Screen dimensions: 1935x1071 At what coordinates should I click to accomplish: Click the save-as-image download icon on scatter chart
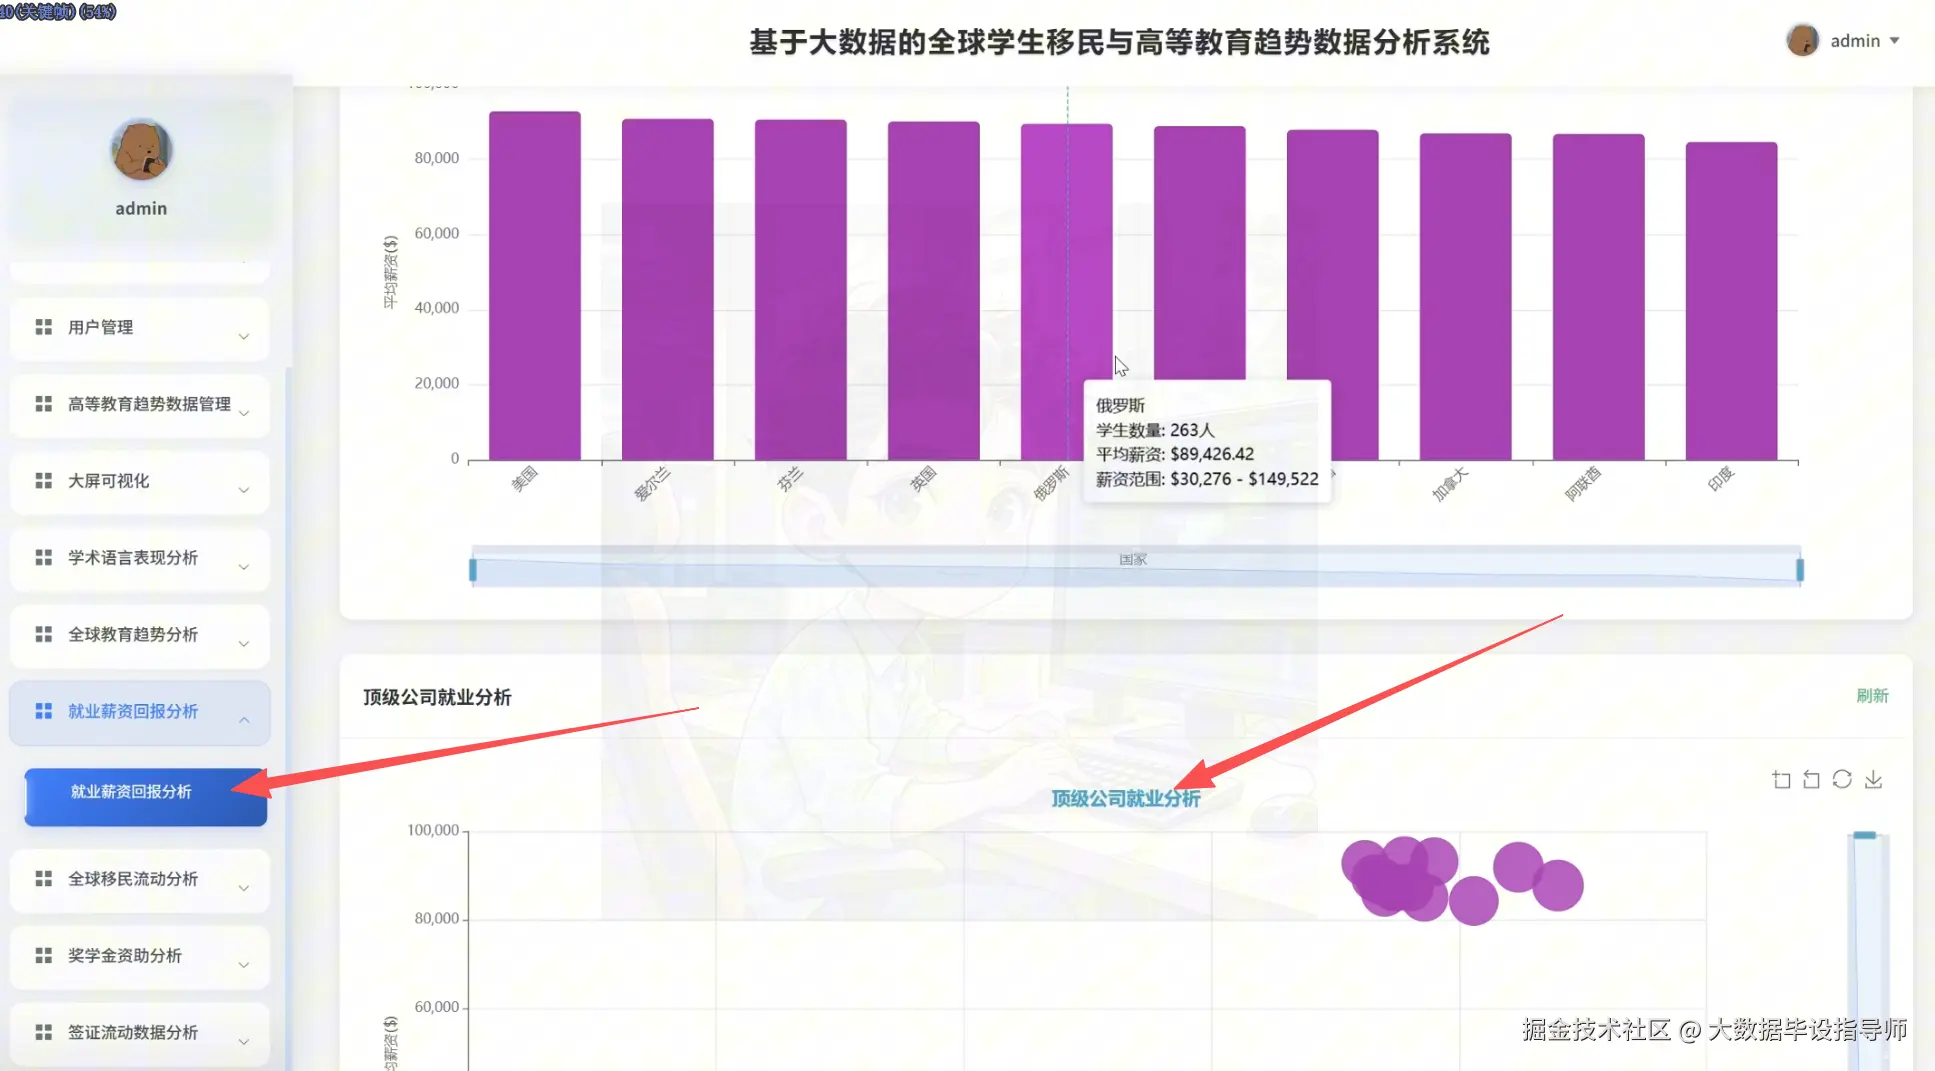point(1873,780)
